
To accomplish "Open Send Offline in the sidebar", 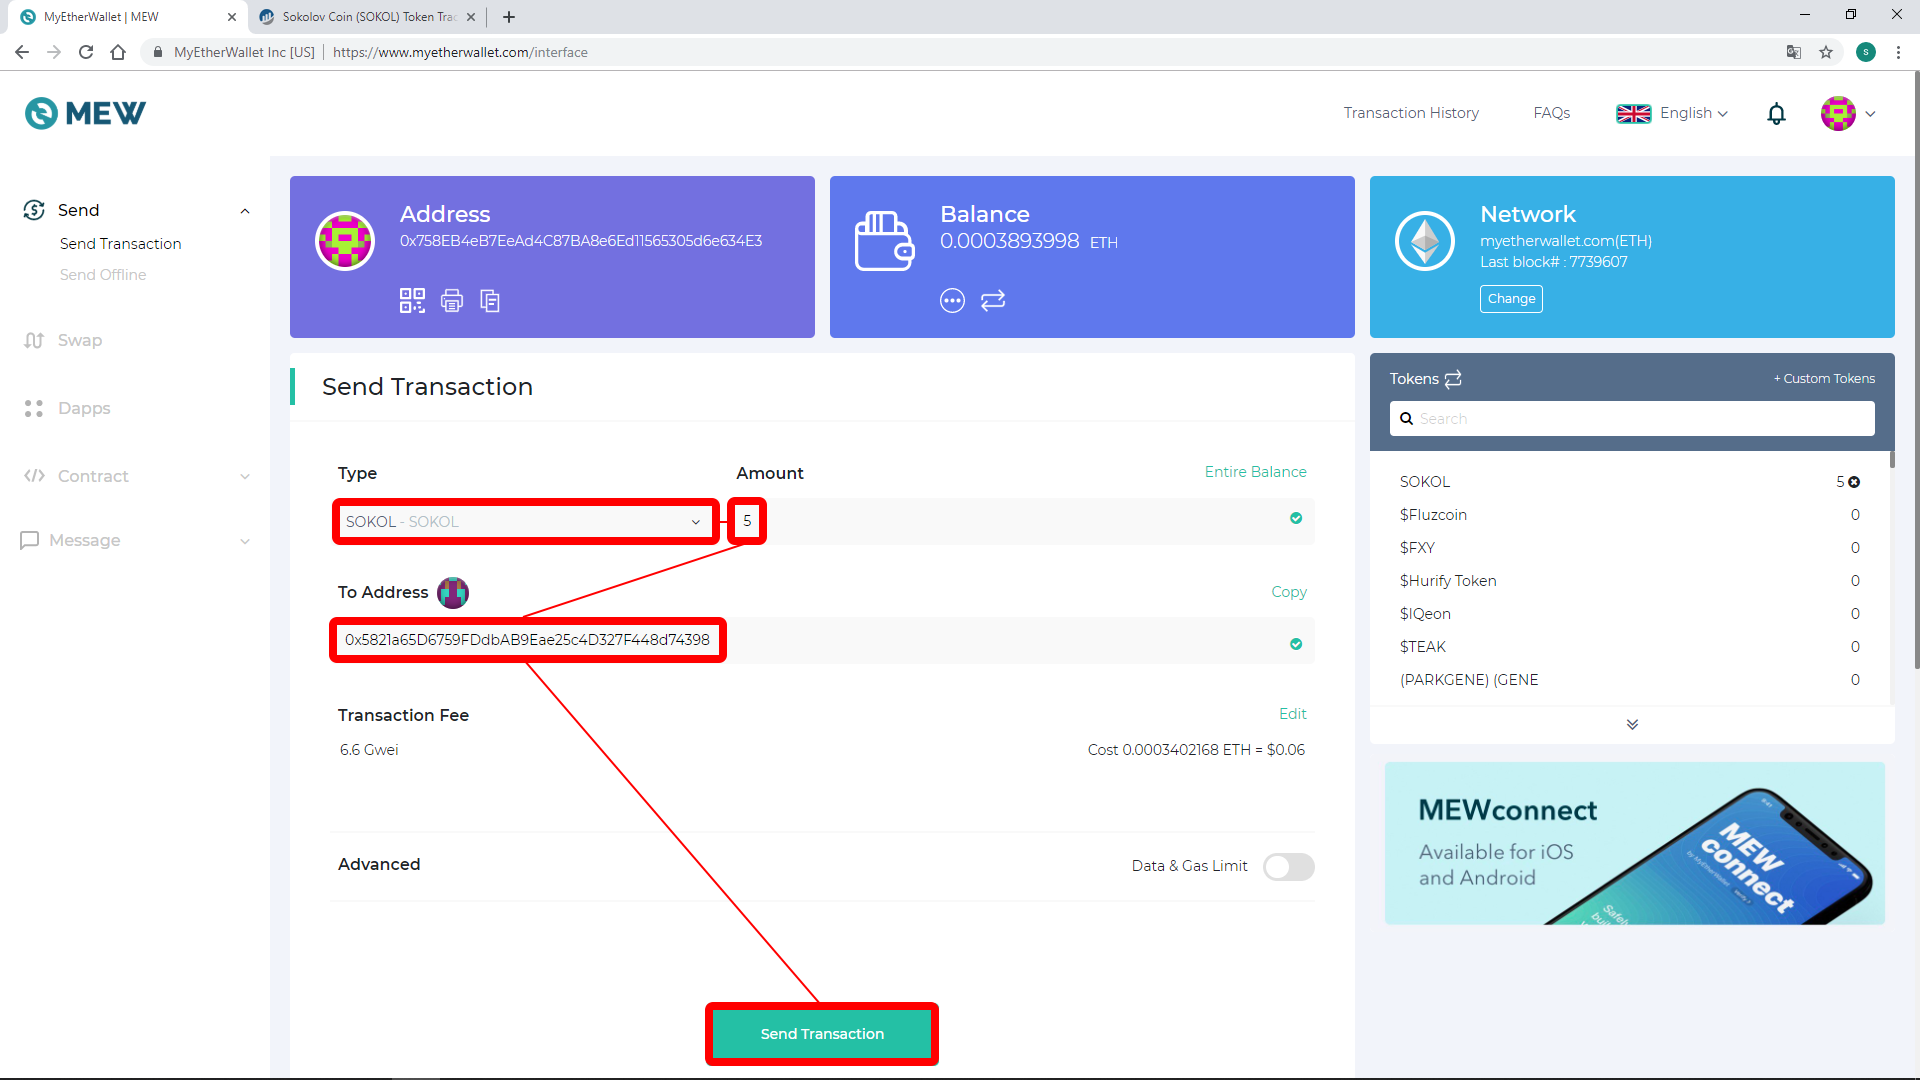I will [103, 275].
